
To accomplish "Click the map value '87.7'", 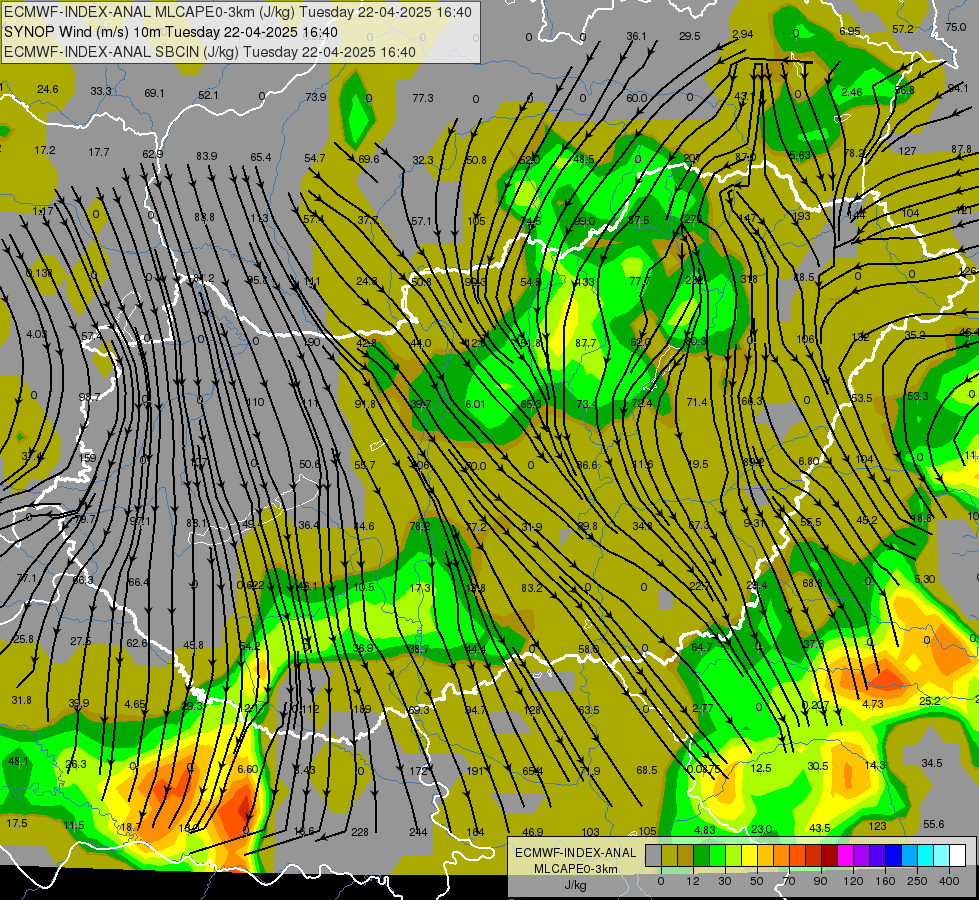I will (x=586, y=343).
